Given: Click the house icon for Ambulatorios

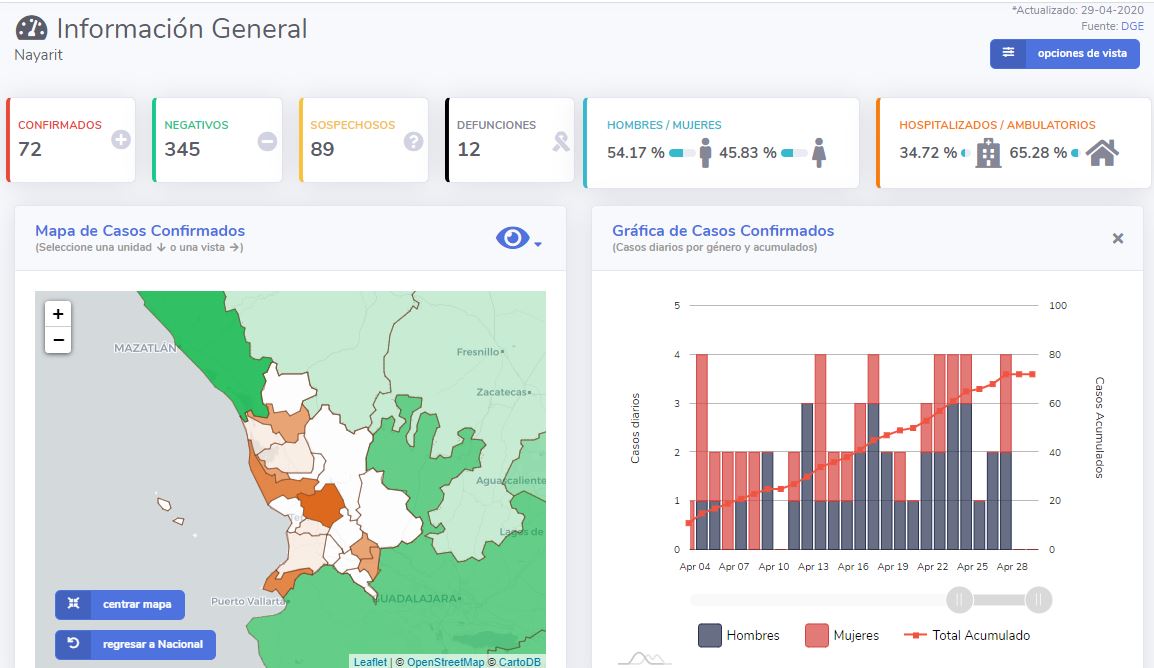Looking at the screenshot, I should click(x=1102, y=153).
